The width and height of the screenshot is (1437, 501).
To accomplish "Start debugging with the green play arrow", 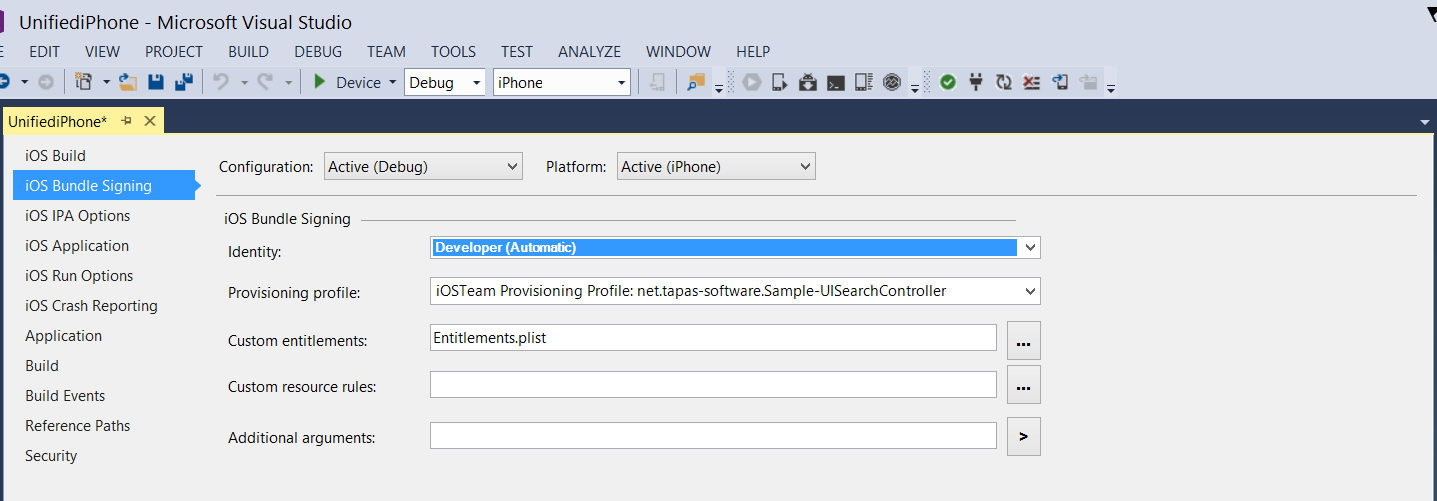I will coord(320,82).
